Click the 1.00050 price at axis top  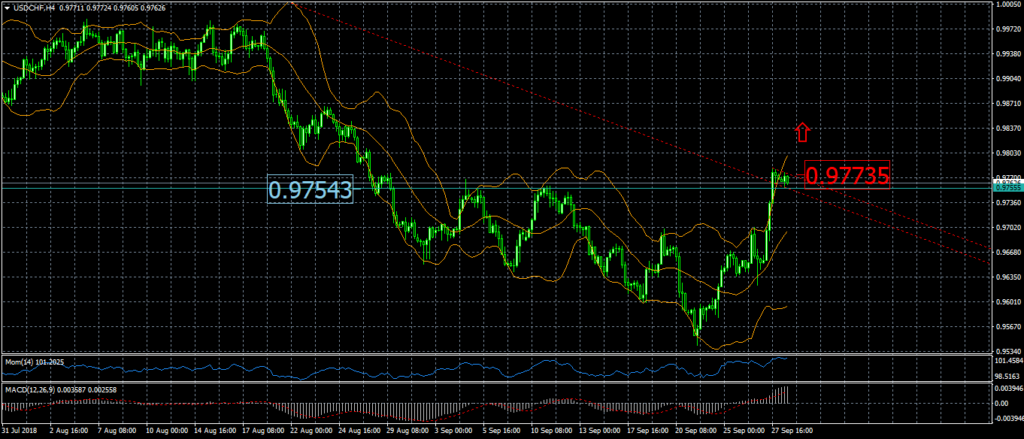tap(1008, 4)
